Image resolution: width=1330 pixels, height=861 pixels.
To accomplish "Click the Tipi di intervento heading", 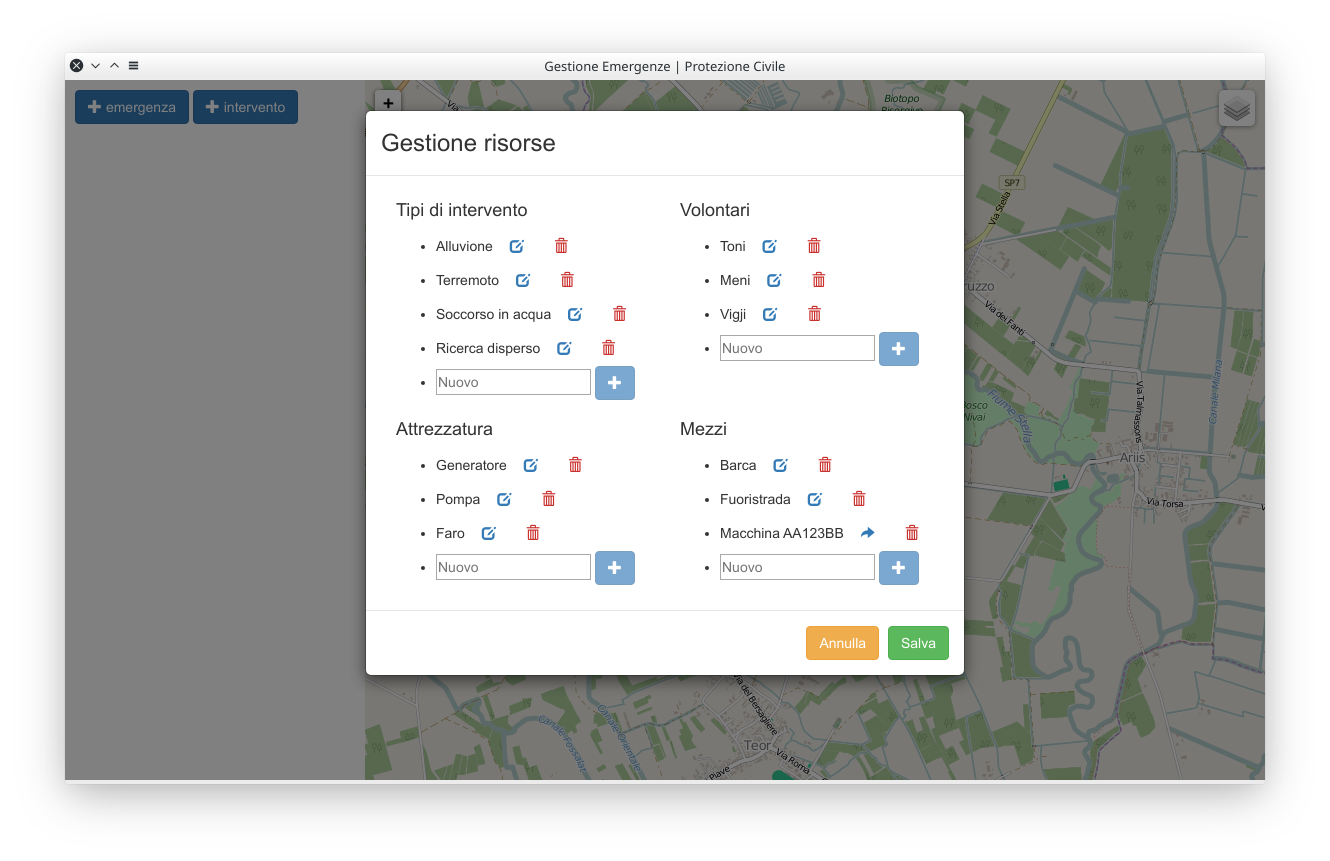I will tap(462, 210).
